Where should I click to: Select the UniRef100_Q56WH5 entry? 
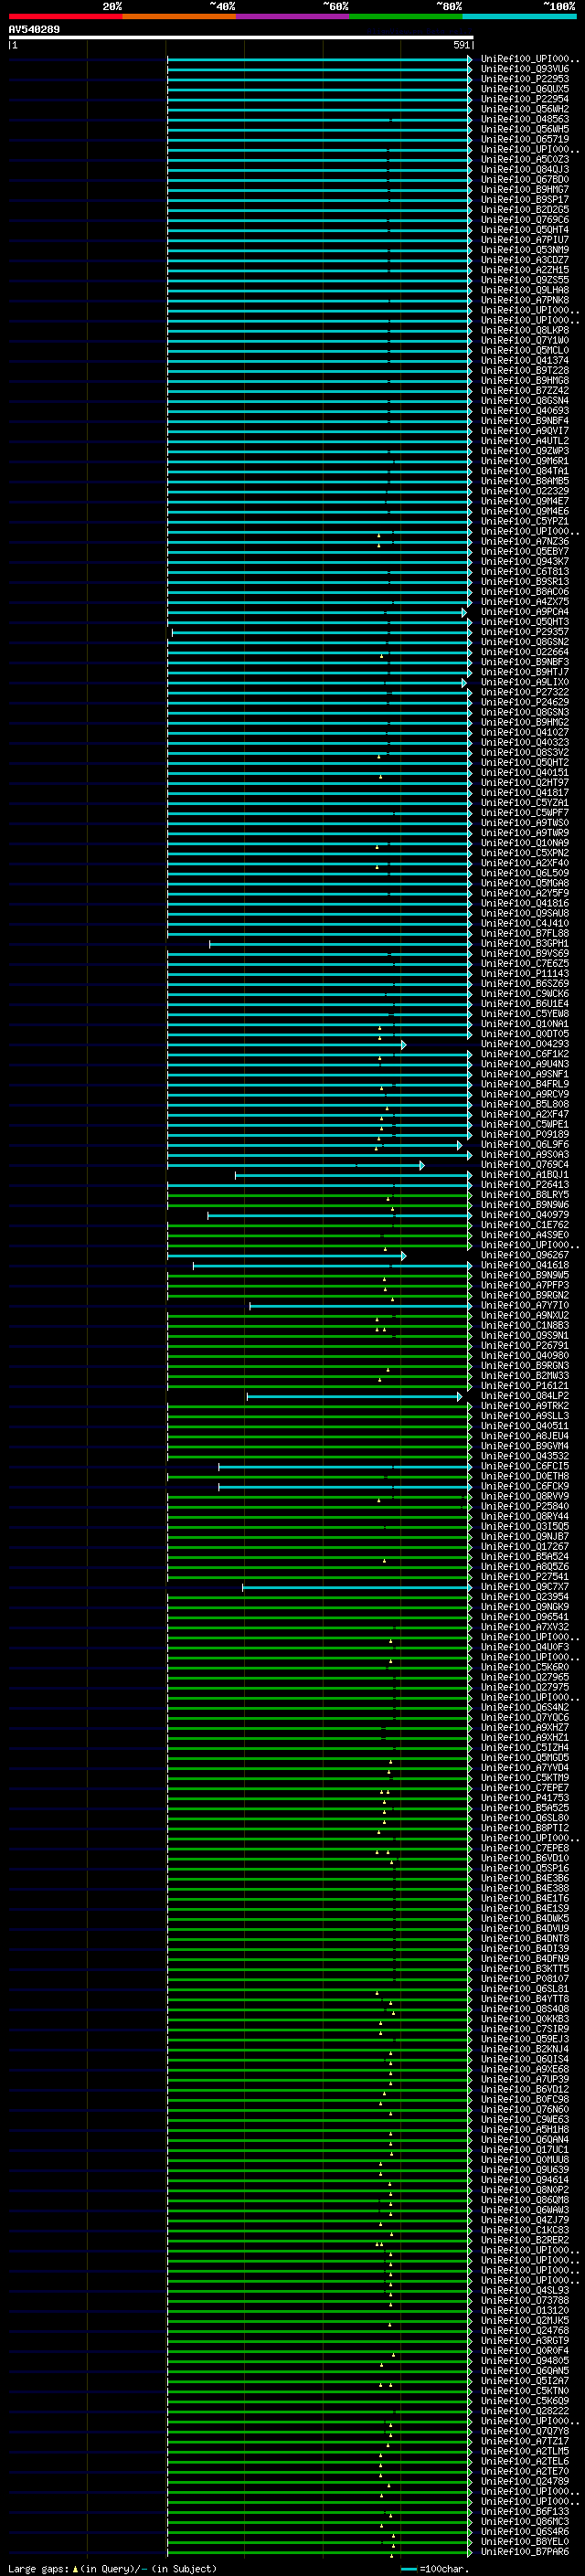click(x=525, y=129)
